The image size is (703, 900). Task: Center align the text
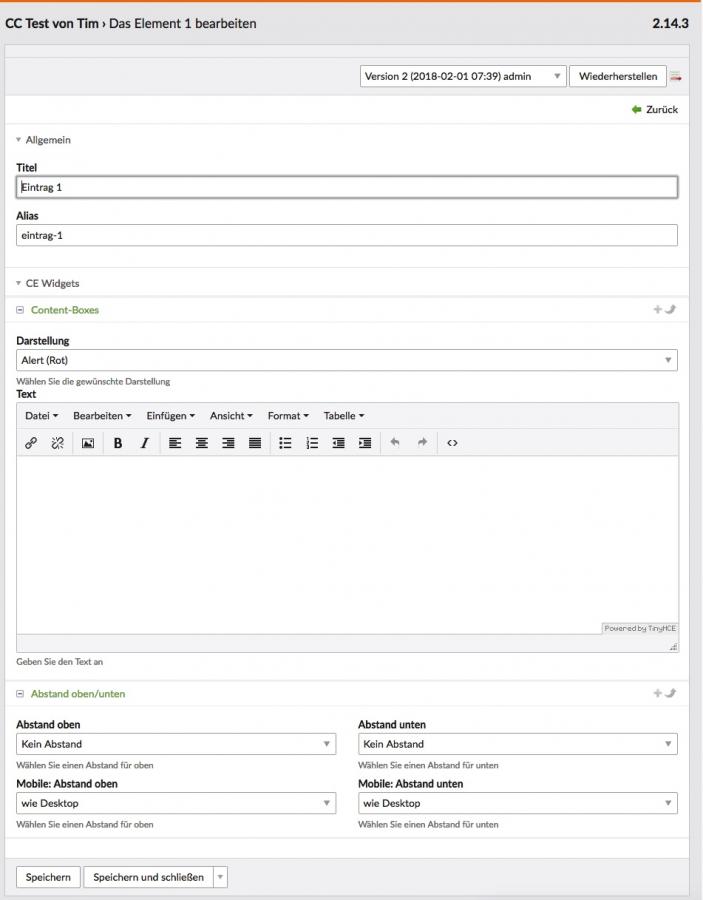point(201,443)
